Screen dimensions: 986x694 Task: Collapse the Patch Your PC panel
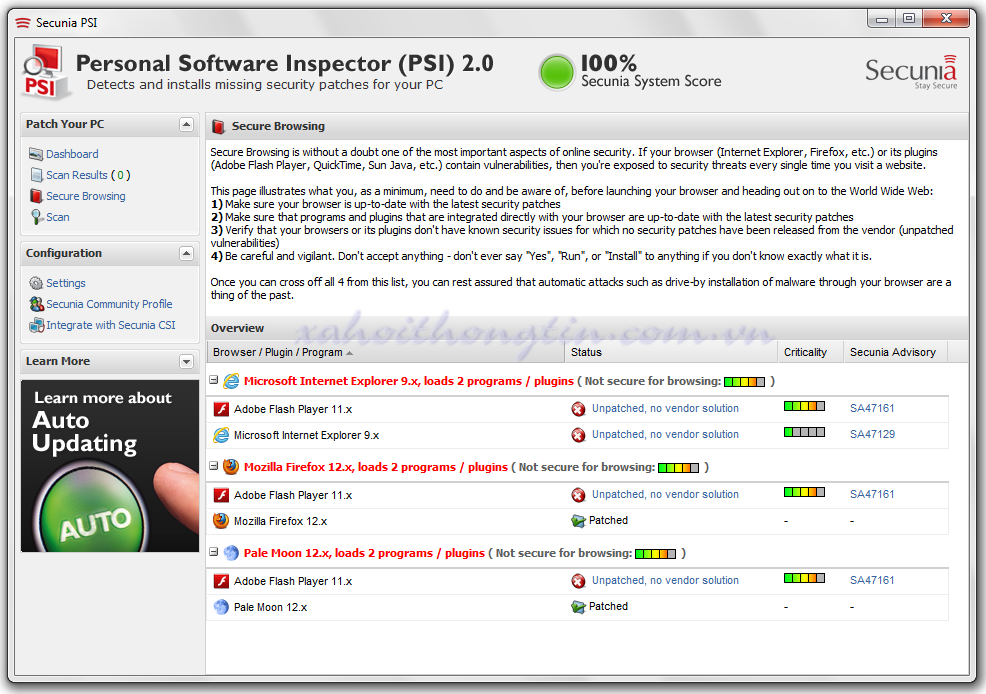coord(186,124)
